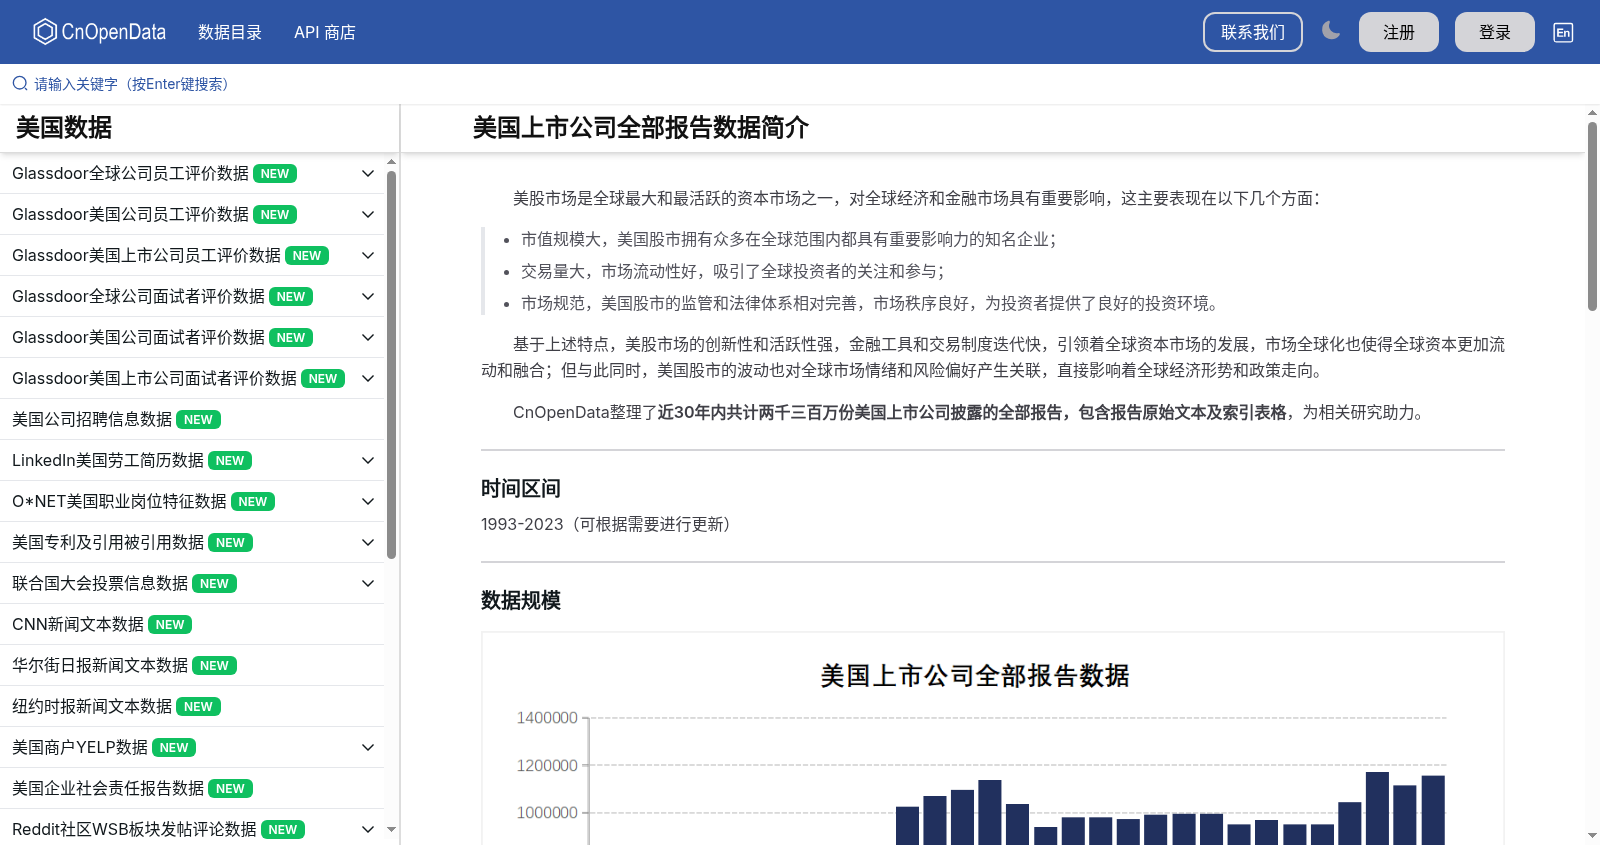
Task: Expand Reddit社区WSB板块发帖评论数据 chevron
Action: tap(368, 830)
